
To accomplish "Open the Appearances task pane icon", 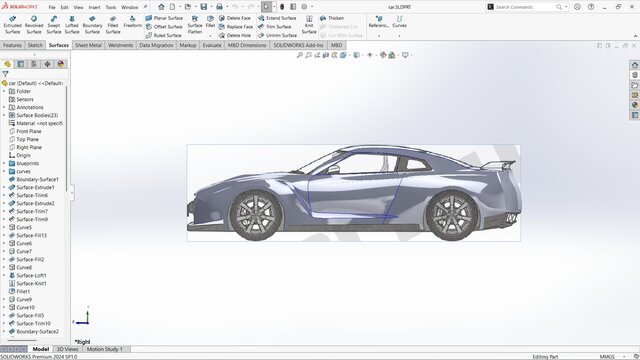I will (635, 105).
